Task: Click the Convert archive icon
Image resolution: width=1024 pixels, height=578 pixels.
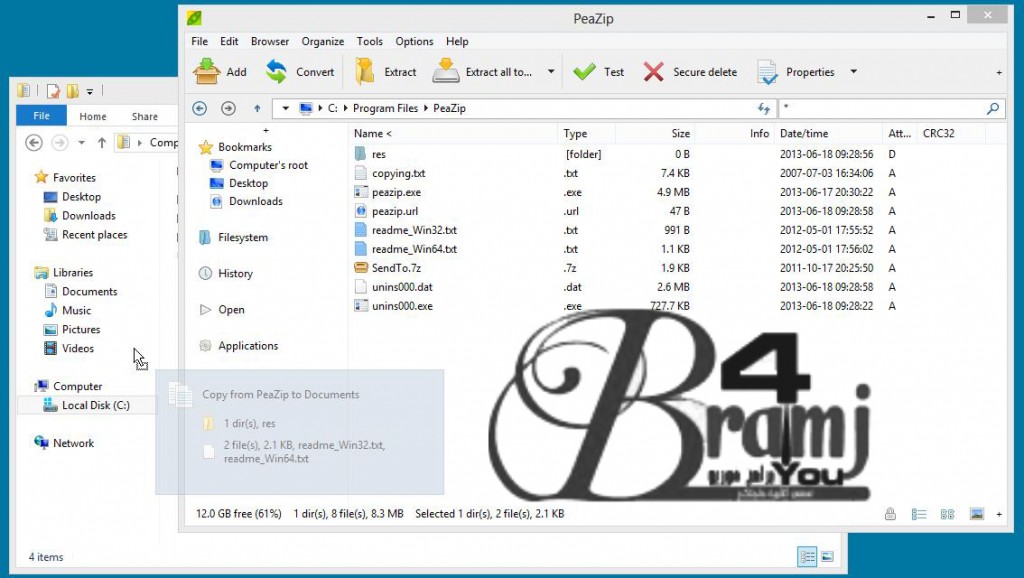Action: click(276, 71)
